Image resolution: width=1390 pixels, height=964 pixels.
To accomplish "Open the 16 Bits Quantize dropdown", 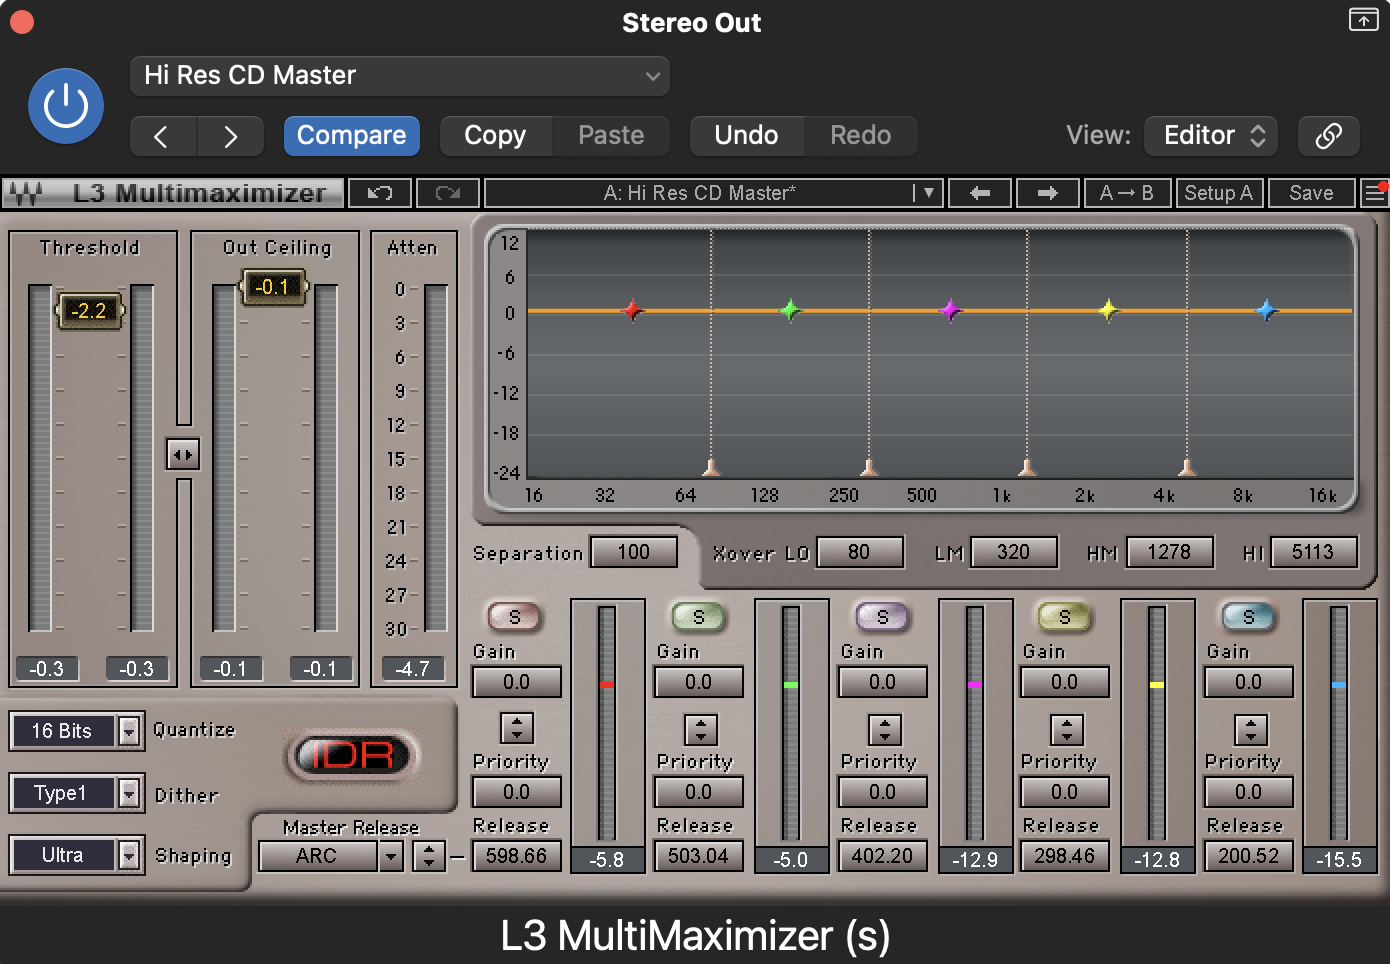I will click(76, 731).
